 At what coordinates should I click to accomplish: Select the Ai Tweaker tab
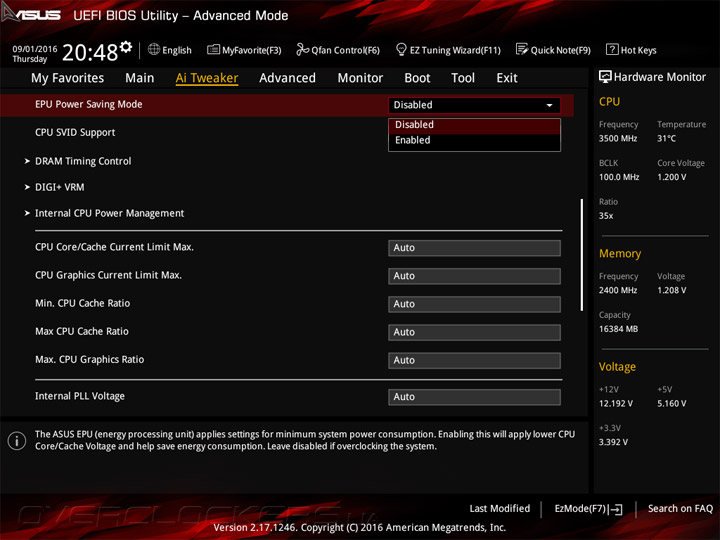207,78
